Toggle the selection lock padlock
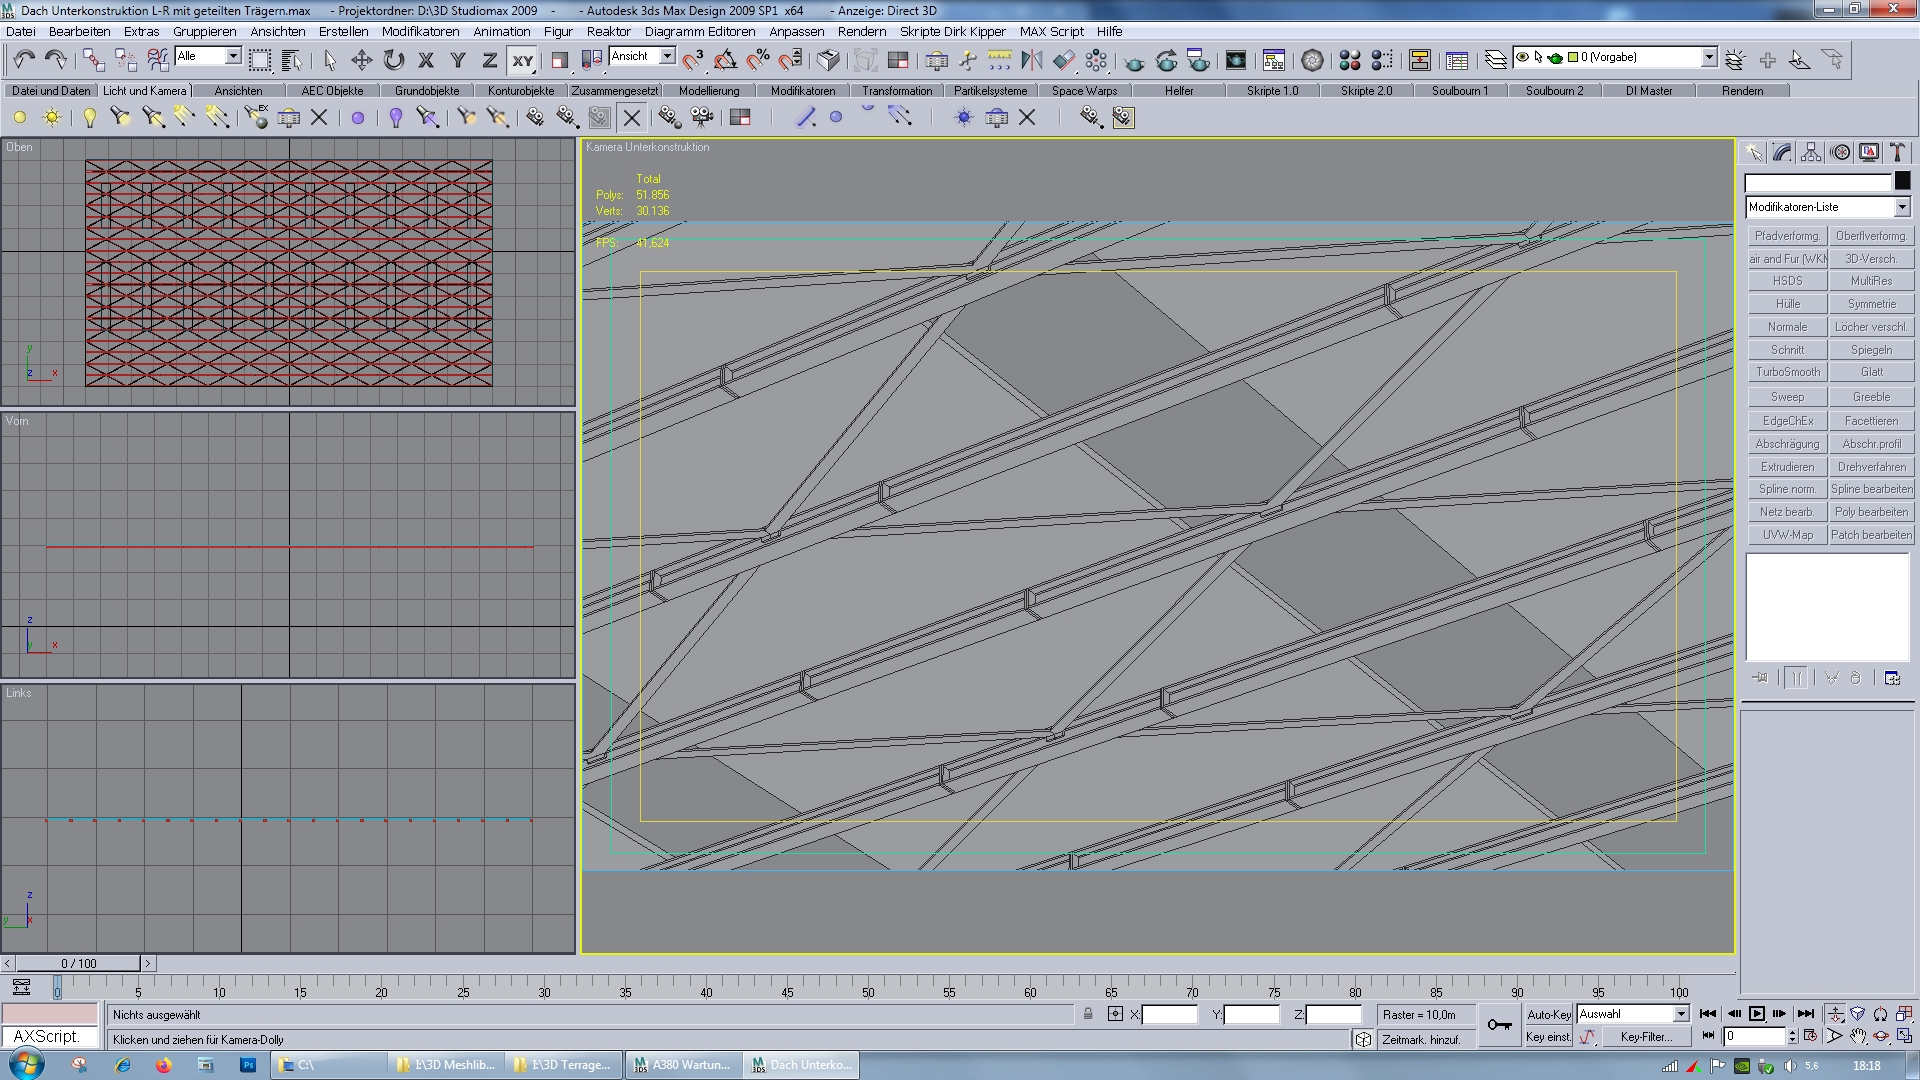1920x1080 pixels. click(1088, 1014)
